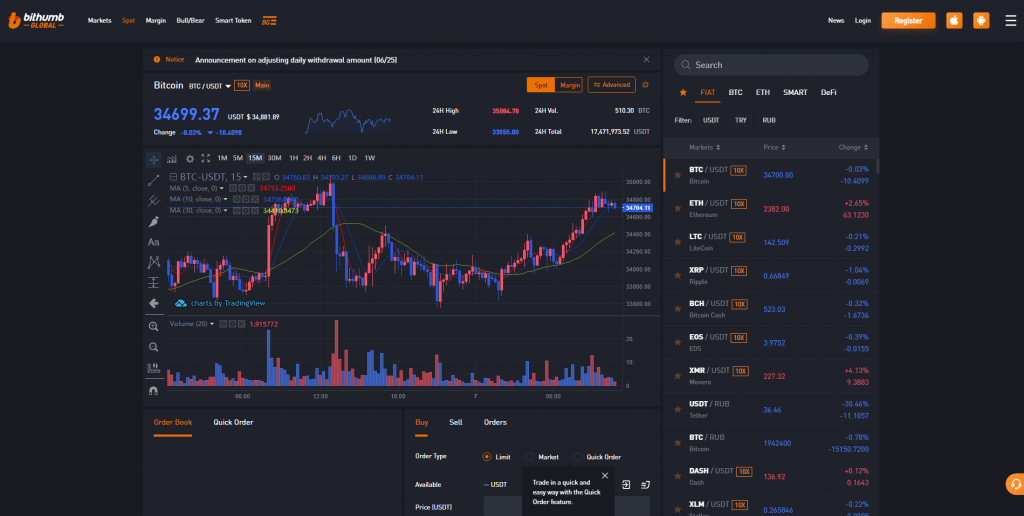Open the Margin menu in header
Viewport: 1024px width, 516px height.
click(x=155, y=21)
